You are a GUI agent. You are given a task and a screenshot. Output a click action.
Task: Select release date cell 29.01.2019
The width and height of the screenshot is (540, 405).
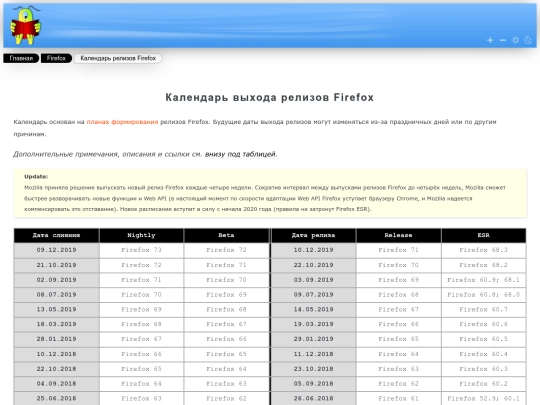click(313, 339)
